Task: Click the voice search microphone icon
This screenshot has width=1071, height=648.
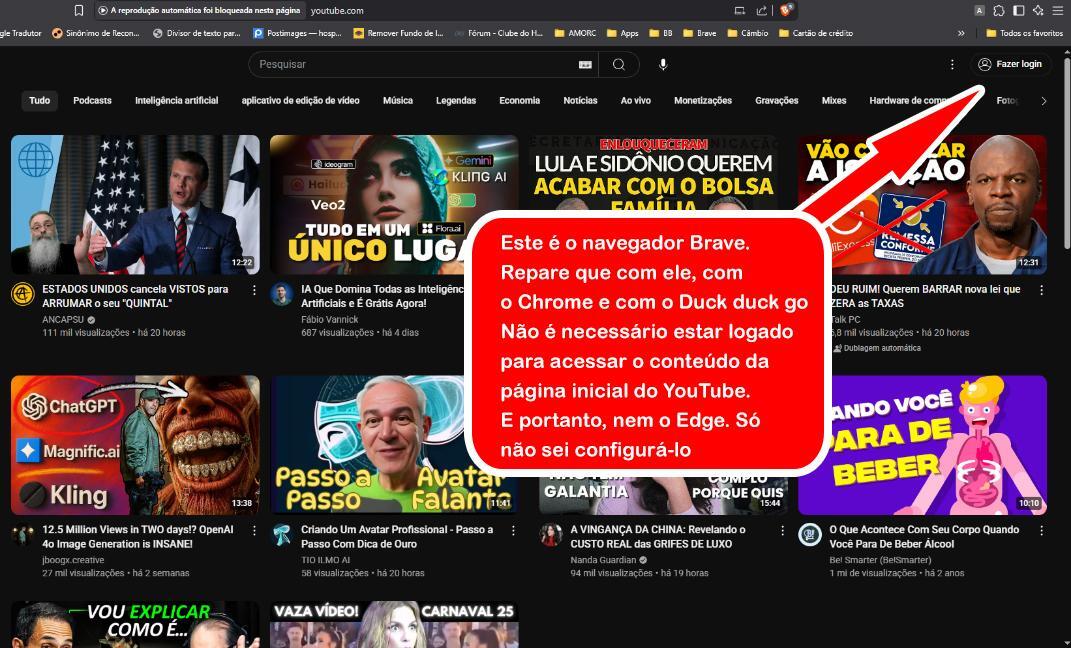Action: point(663,64)
